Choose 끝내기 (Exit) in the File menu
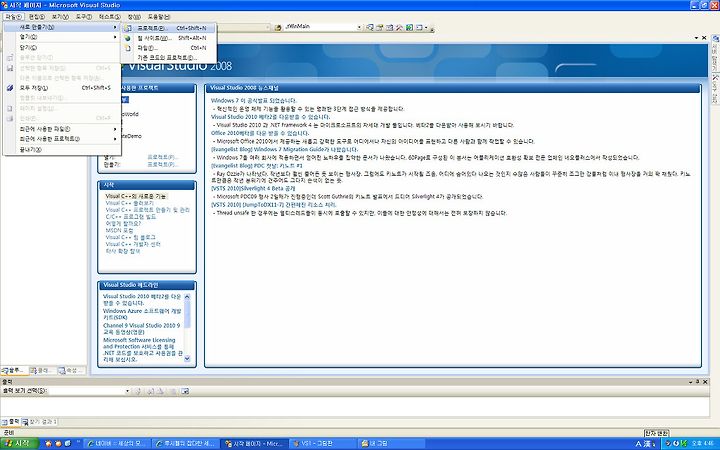This screenshot has height=450, width=720. coord(62,150)
